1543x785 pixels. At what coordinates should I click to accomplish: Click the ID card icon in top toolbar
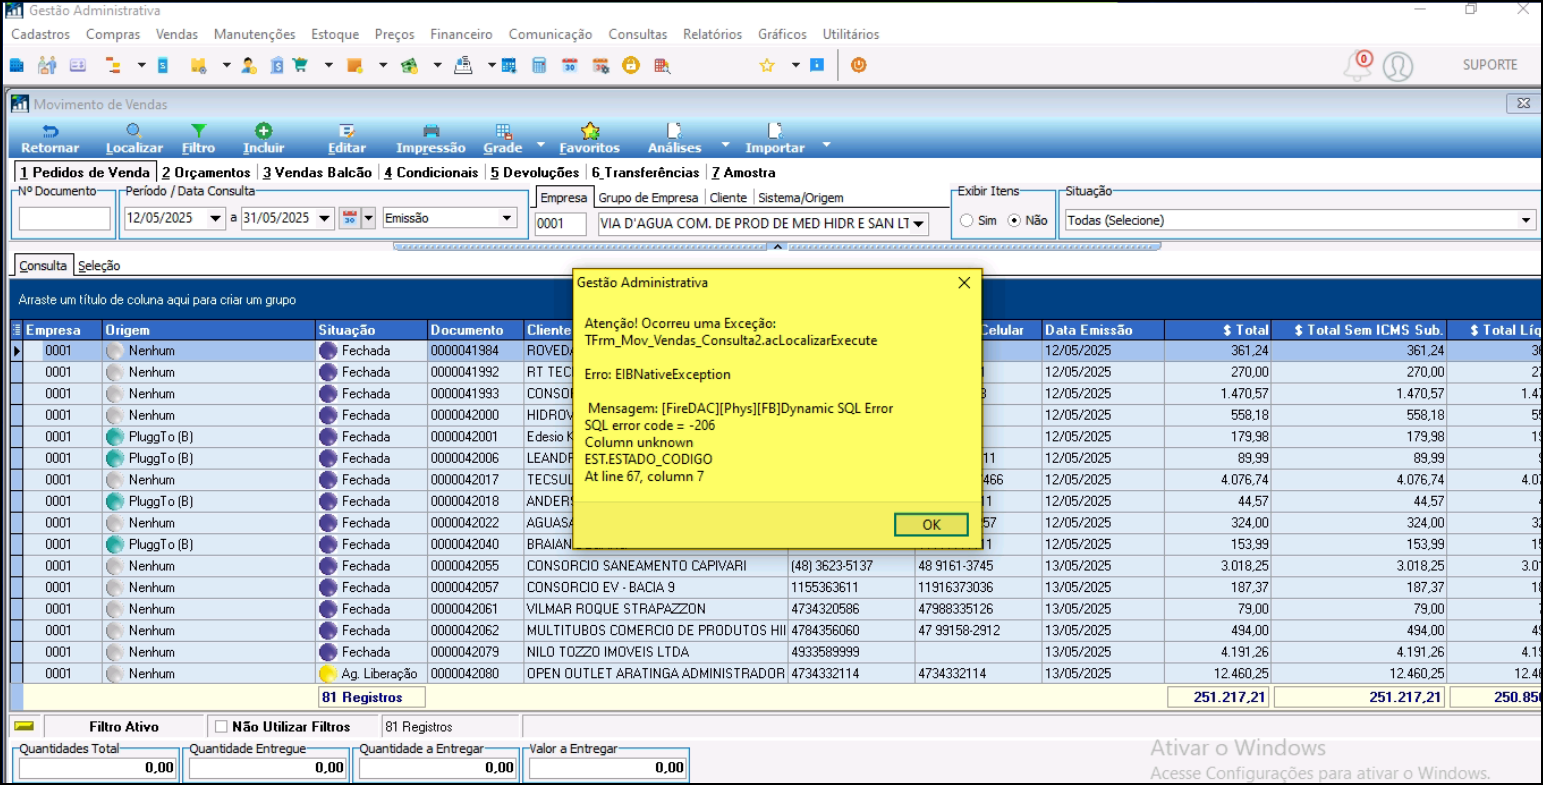coord(78,65)
